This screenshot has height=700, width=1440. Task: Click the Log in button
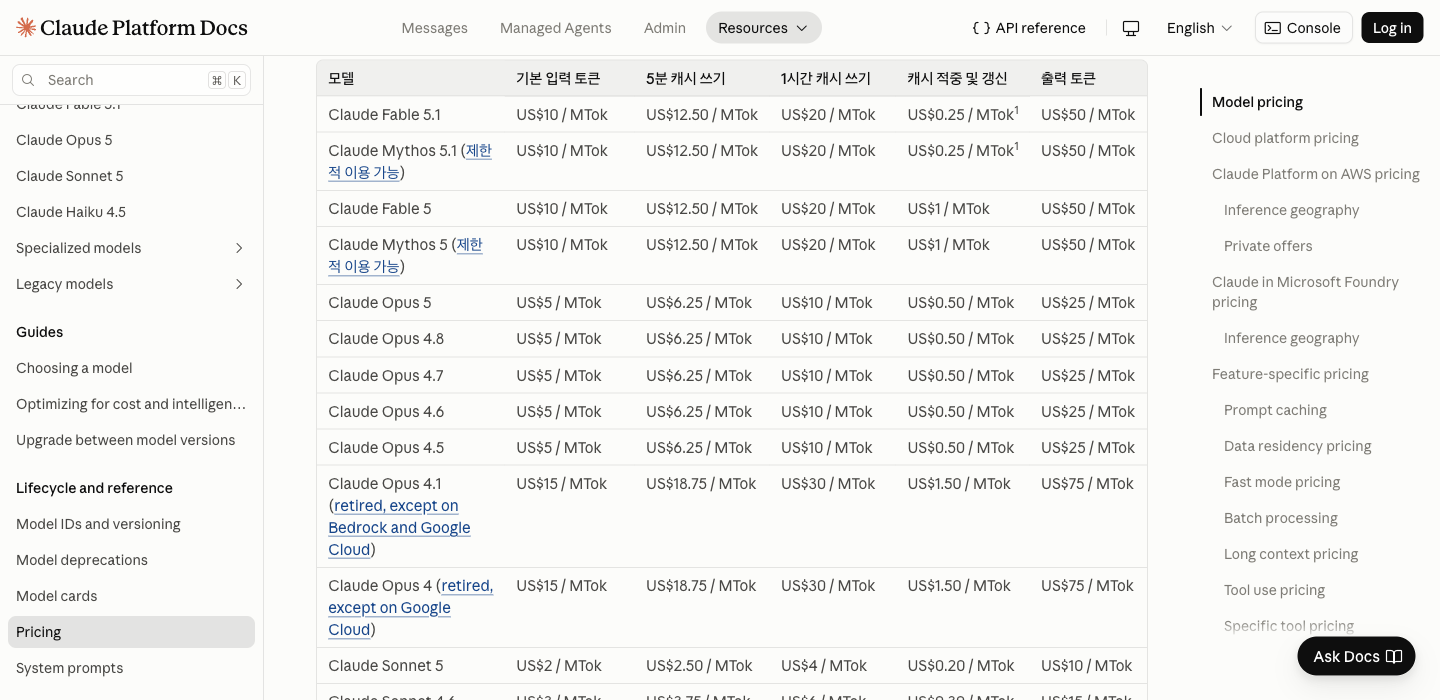click(1392, 28)
